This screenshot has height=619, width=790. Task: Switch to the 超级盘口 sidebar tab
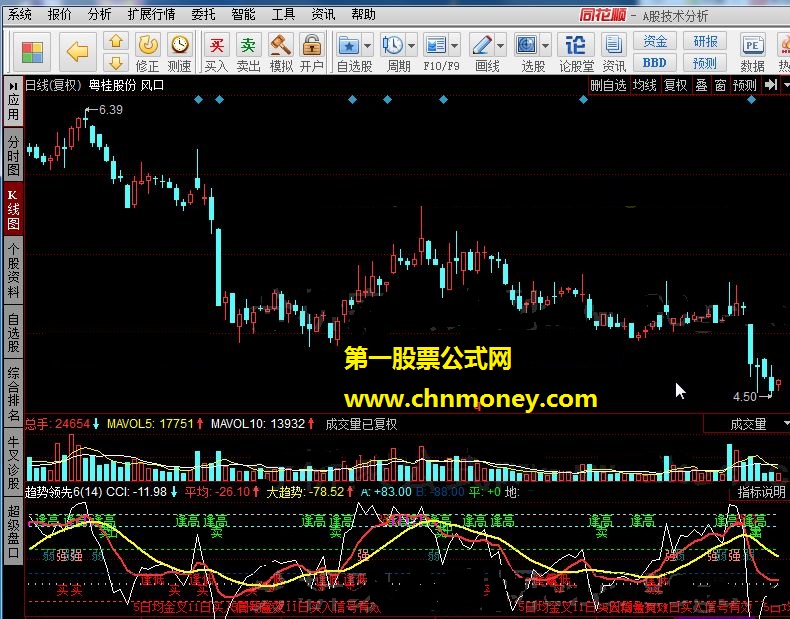13,530
